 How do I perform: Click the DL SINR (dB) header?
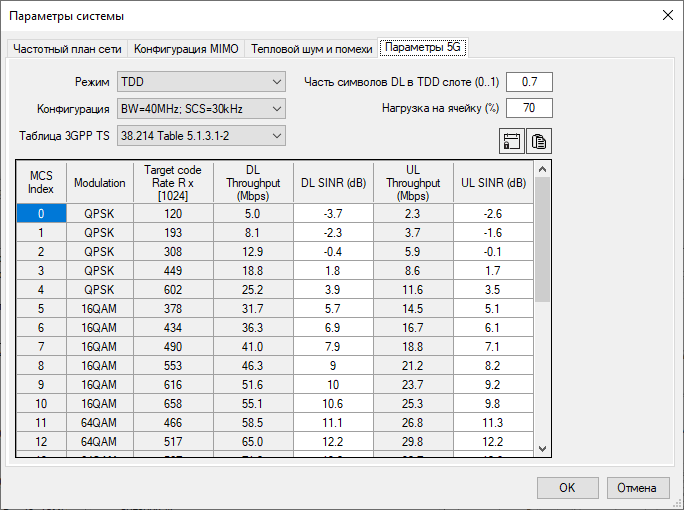pyautogui.click(x=333, y=182)
